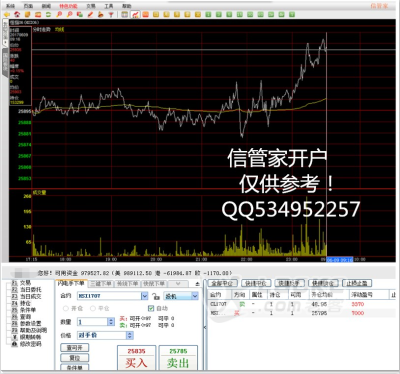
Task: Click the 全部平仓 button above positions table
Action: pos(222,283)
